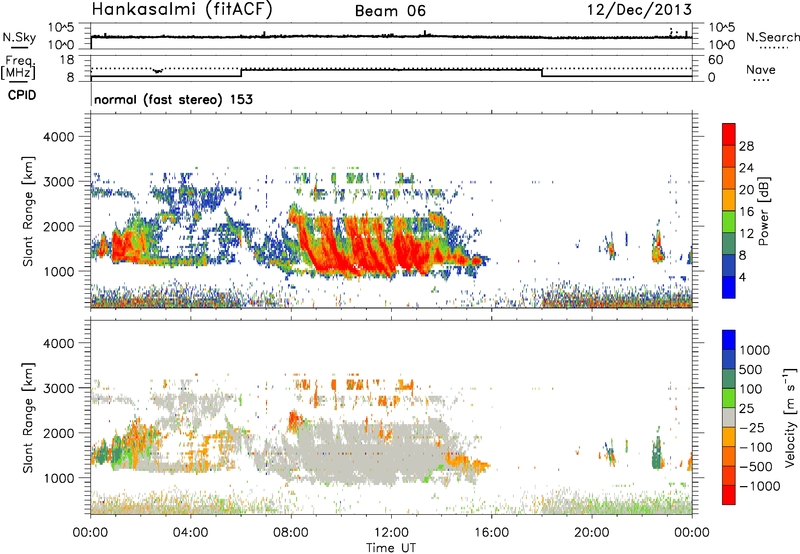Image resolution: width=800 pixels, height=554 pixels.
Task: Click the "28" tick on Power colorbar
Action: click(746, 146)
